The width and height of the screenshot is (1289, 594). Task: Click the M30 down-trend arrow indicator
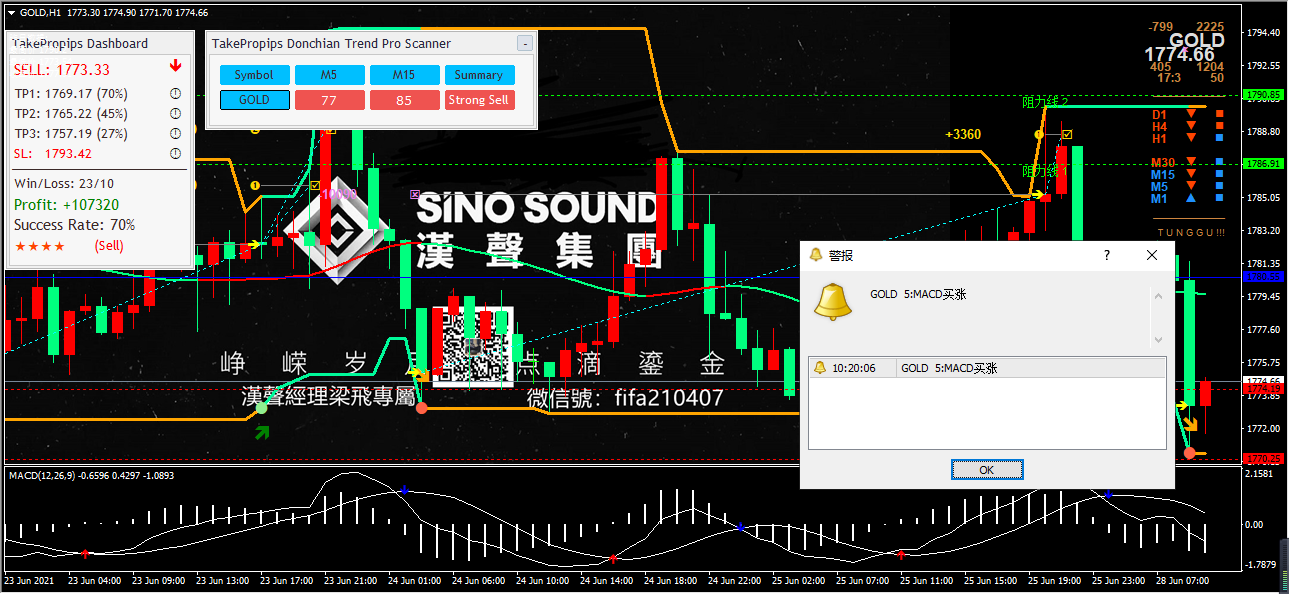(1191, 162)
